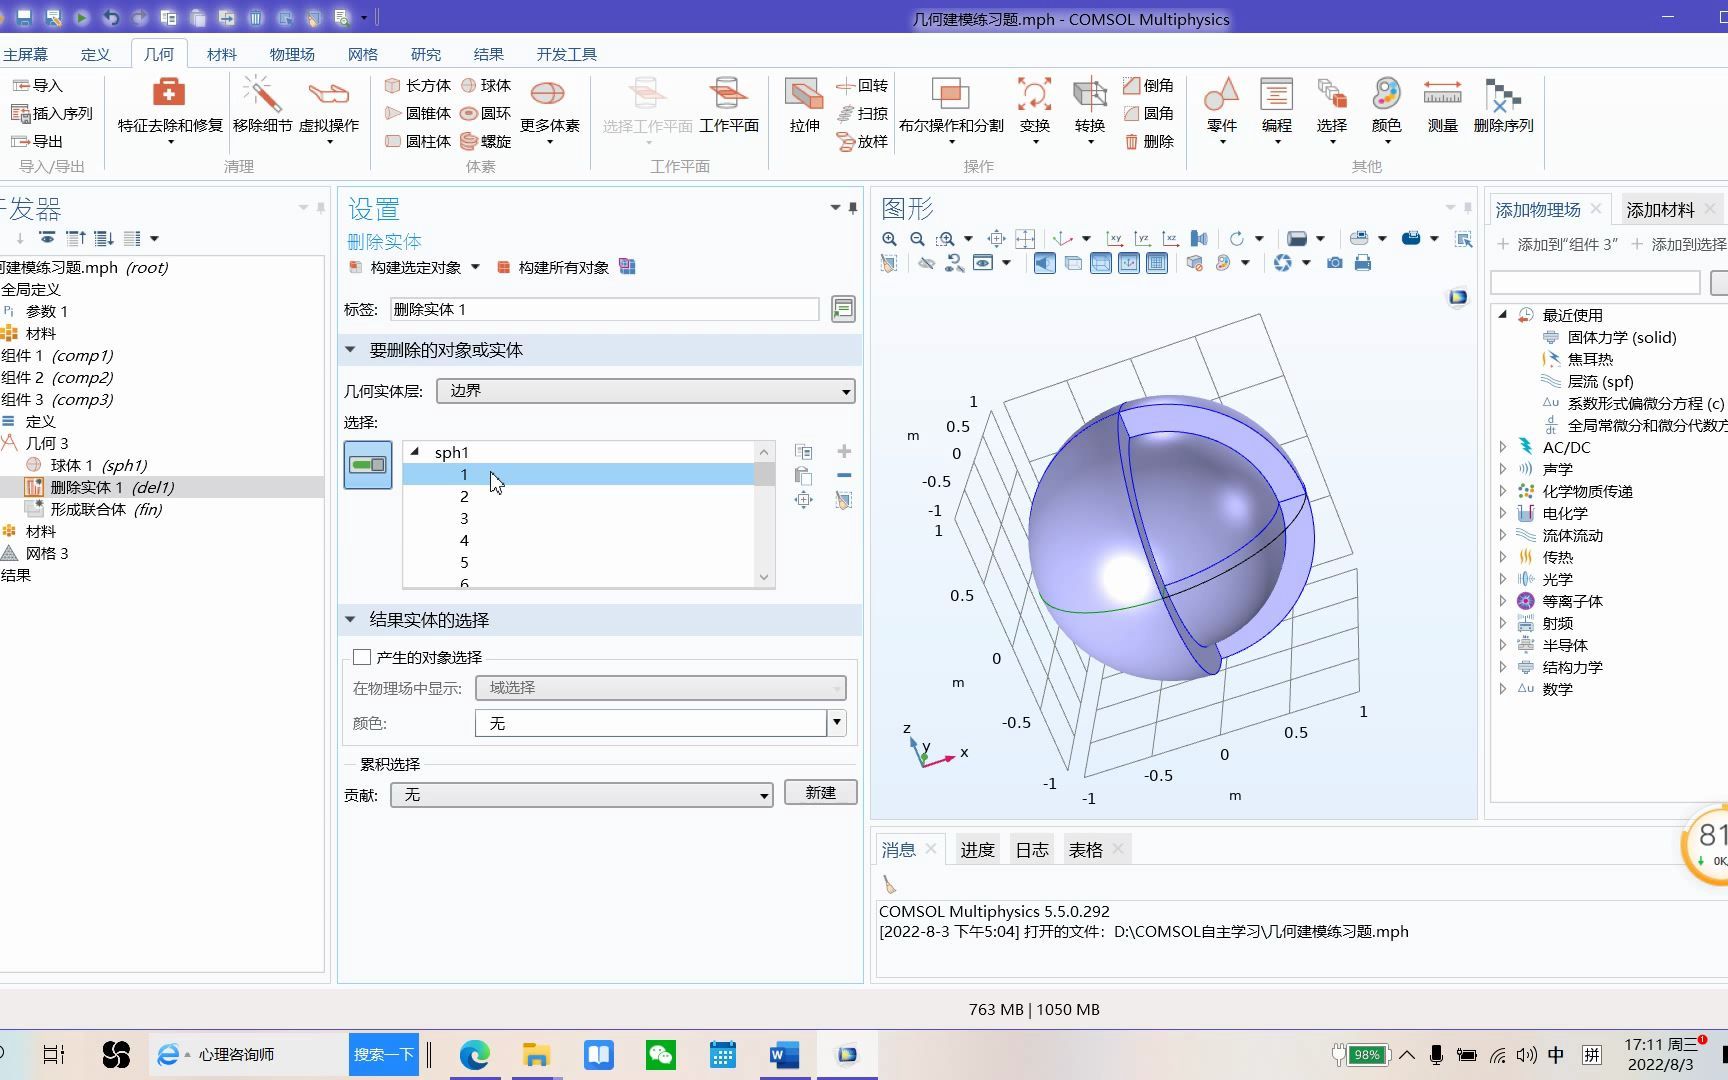Click Zoom Out in the Graphics toolbar
Screen dimensions: 1728x1080
coord(917,239)
